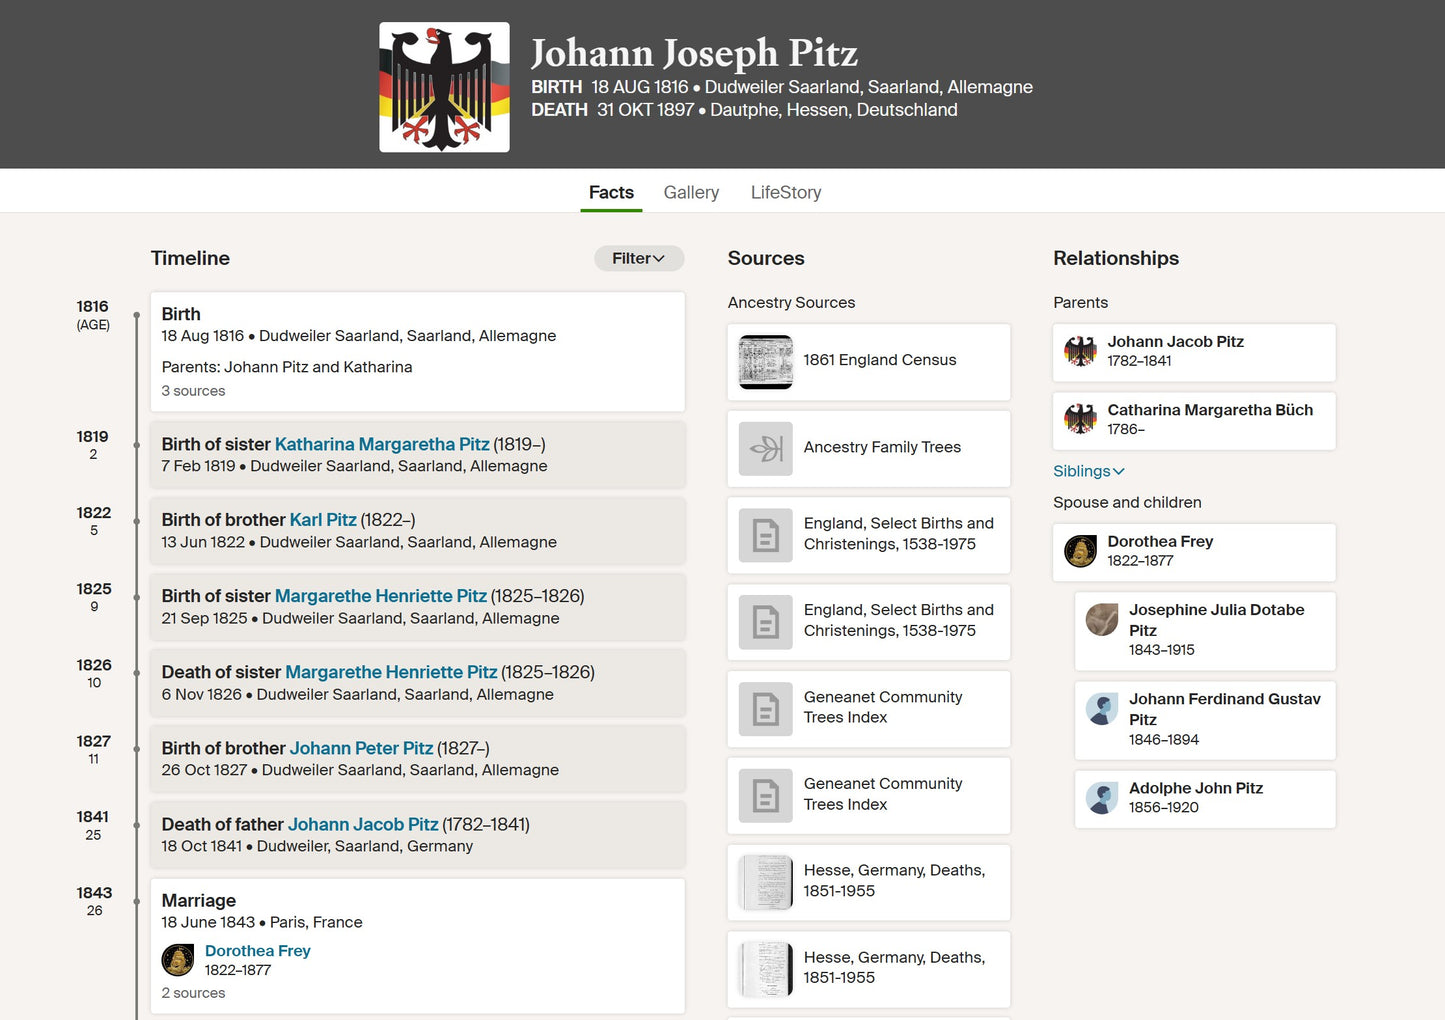The width and height of the screenshot is (1445, 1020).
Task: Open sister Katharina Margaretha Pitz's link
Action: click(x=382, y=444)
